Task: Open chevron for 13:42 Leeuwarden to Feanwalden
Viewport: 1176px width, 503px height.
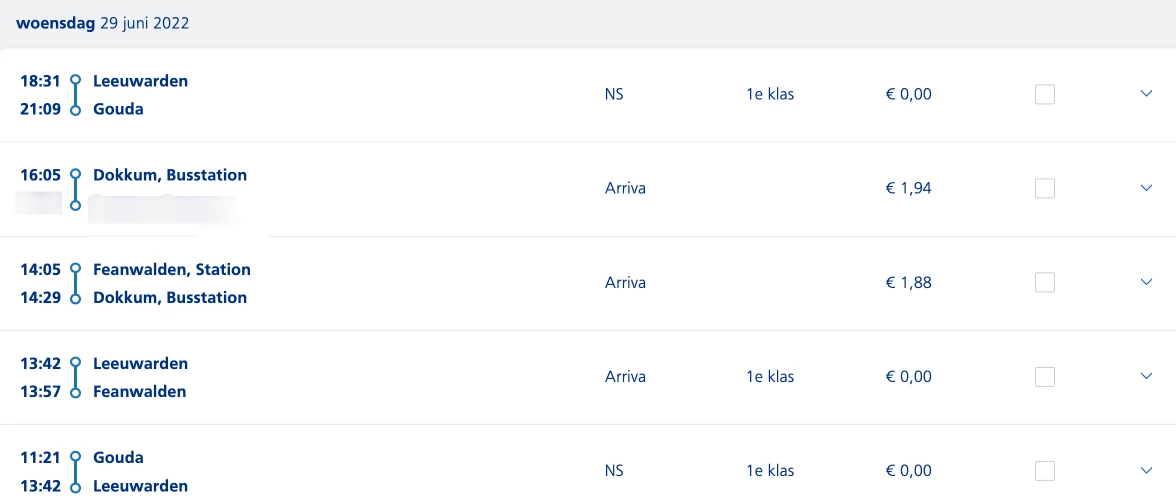Action: point(1147,376)
